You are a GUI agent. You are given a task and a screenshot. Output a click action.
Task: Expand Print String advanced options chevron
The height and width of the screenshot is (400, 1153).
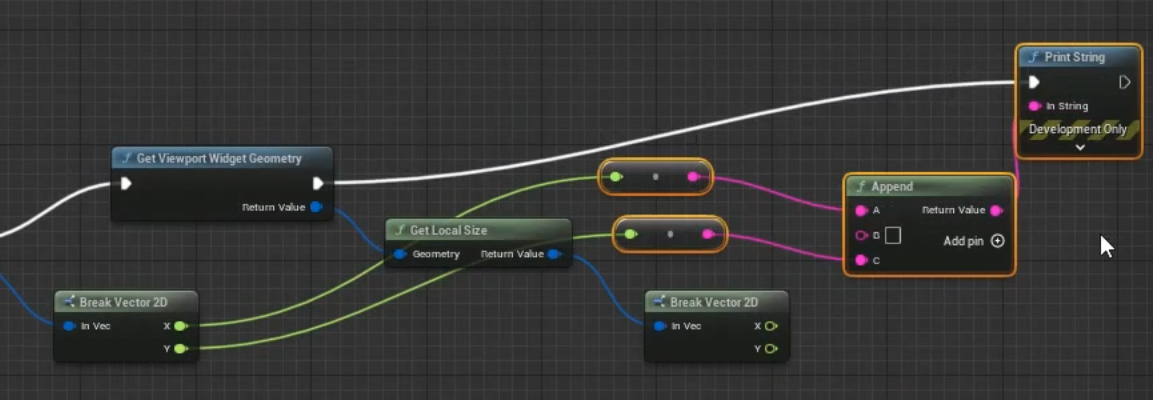pyautogui.click(x=1079, y=147)
